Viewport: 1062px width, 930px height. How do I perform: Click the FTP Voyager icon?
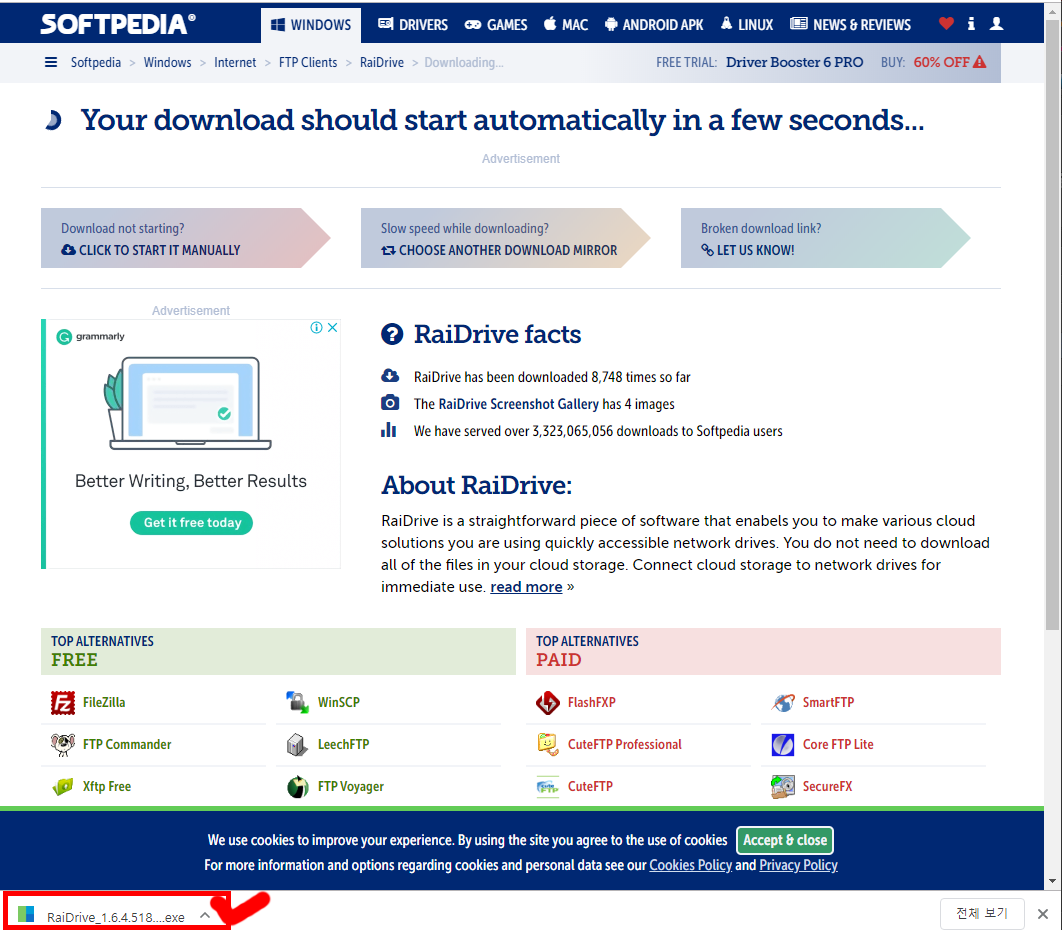coord(297,786)
